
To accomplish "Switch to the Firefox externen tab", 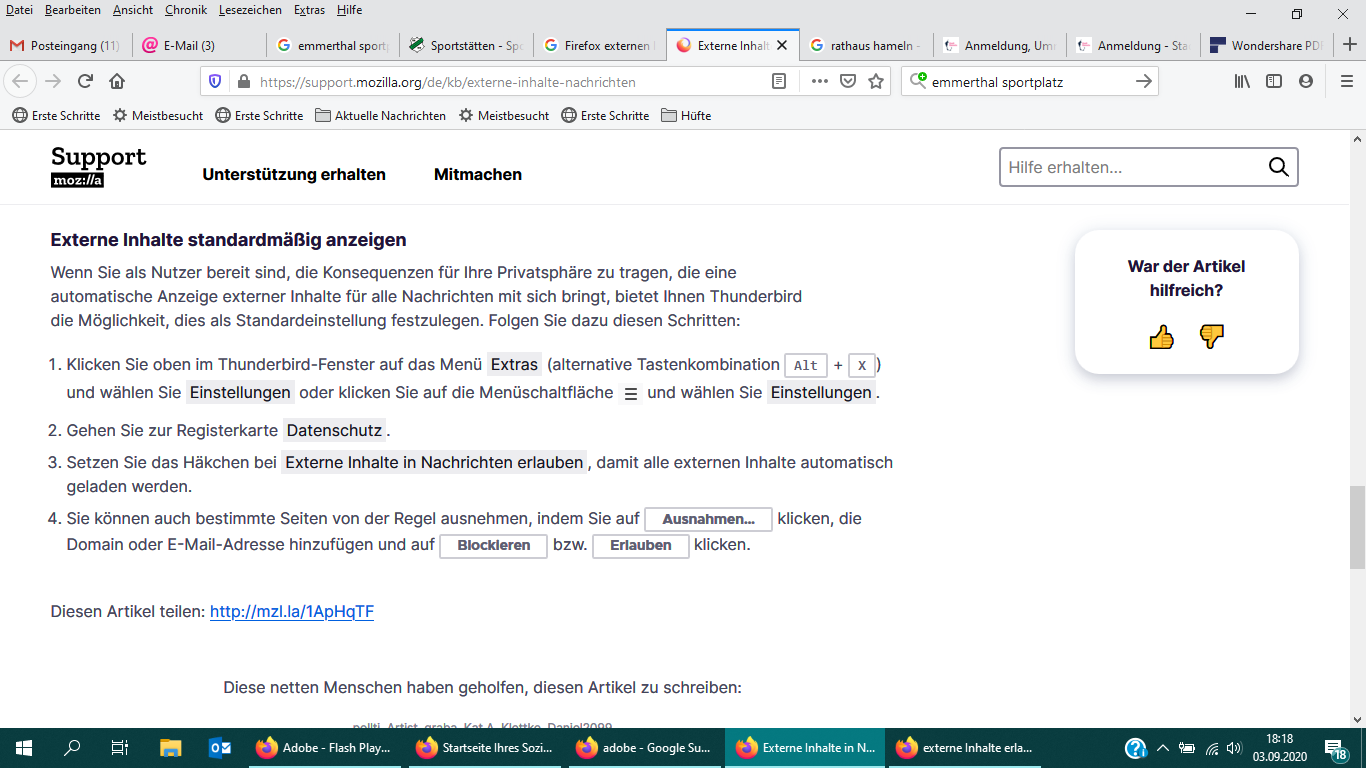I will [x=599, y=45].
